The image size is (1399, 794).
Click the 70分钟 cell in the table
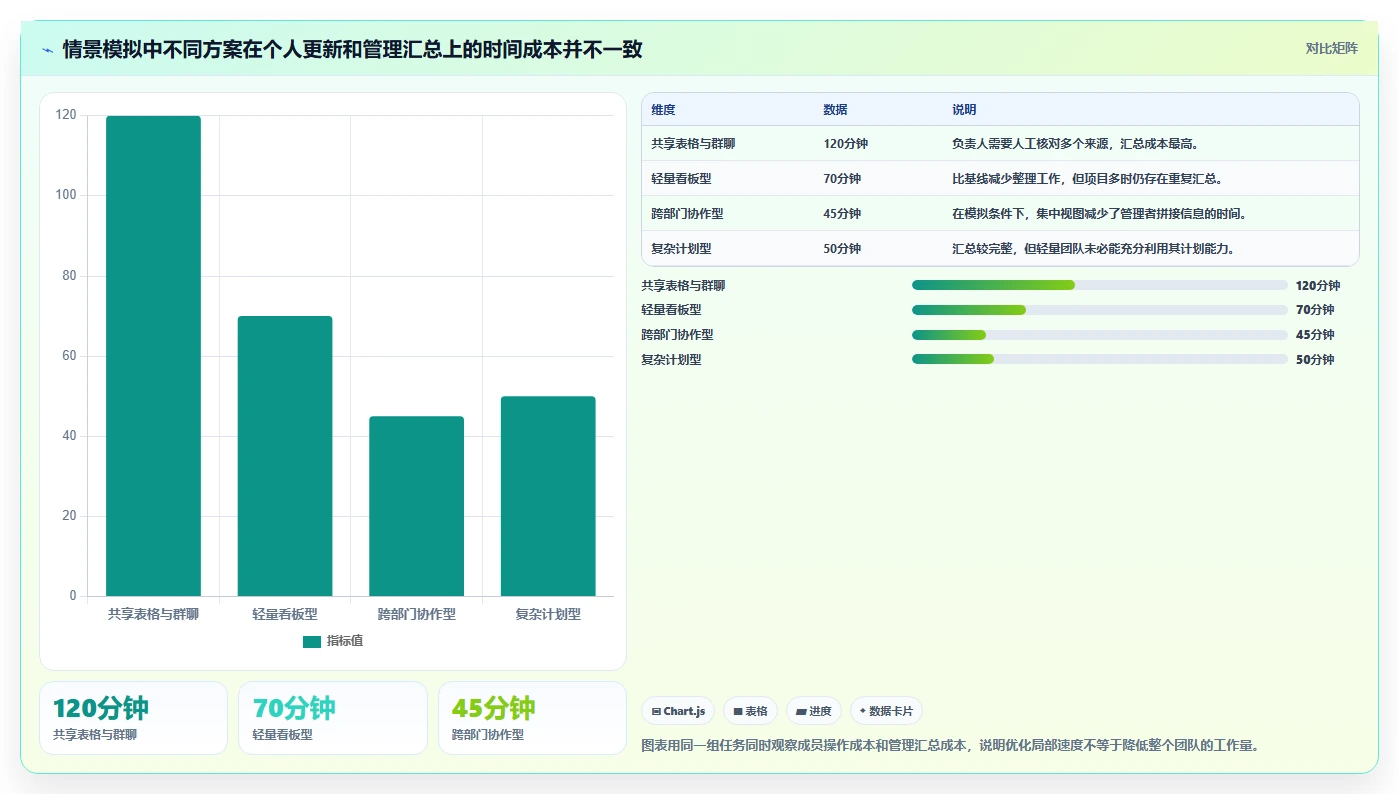coord(842,179)
